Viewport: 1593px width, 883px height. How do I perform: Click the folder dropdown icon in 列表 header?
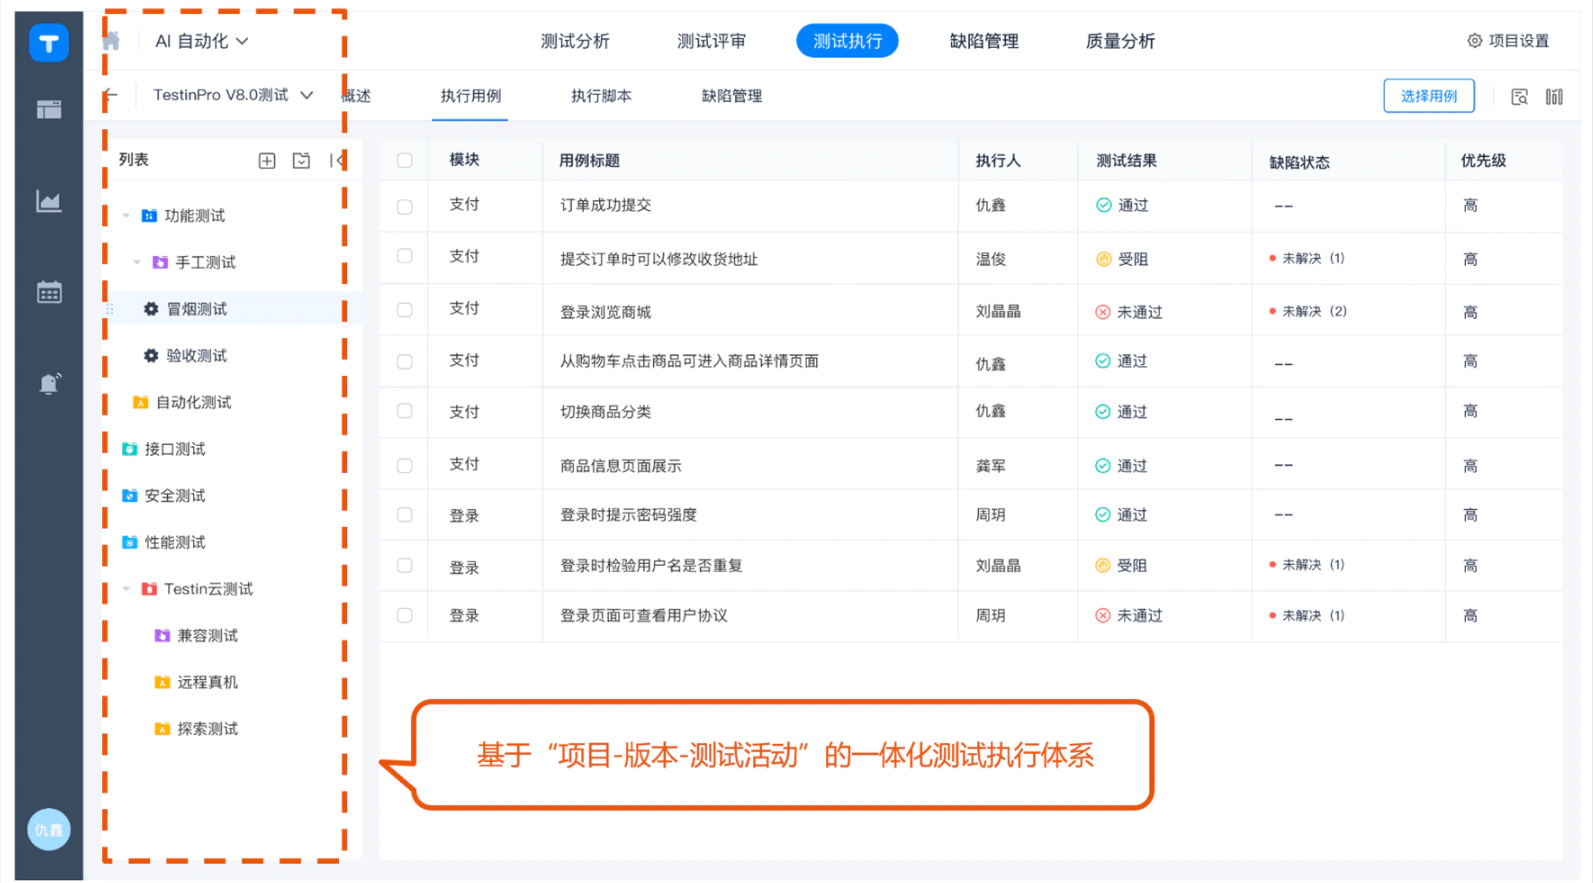[301, 160]
